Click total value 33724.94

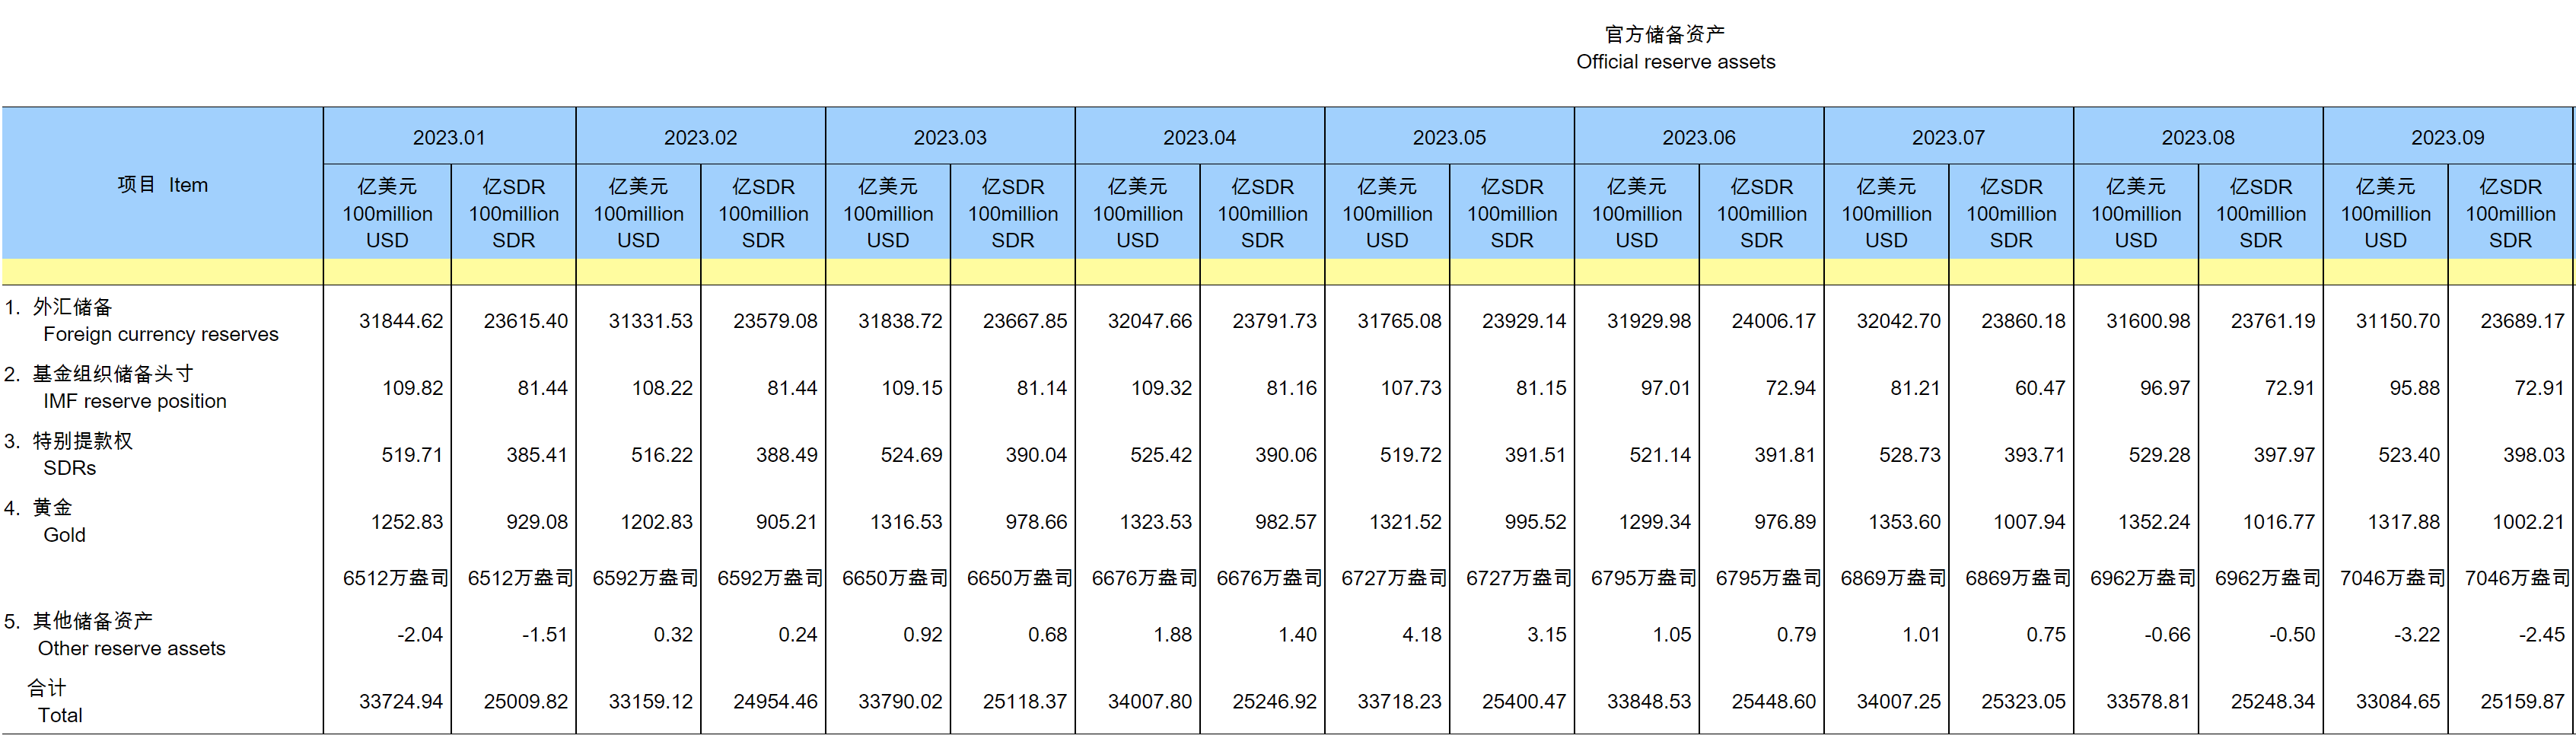[401, 702]
